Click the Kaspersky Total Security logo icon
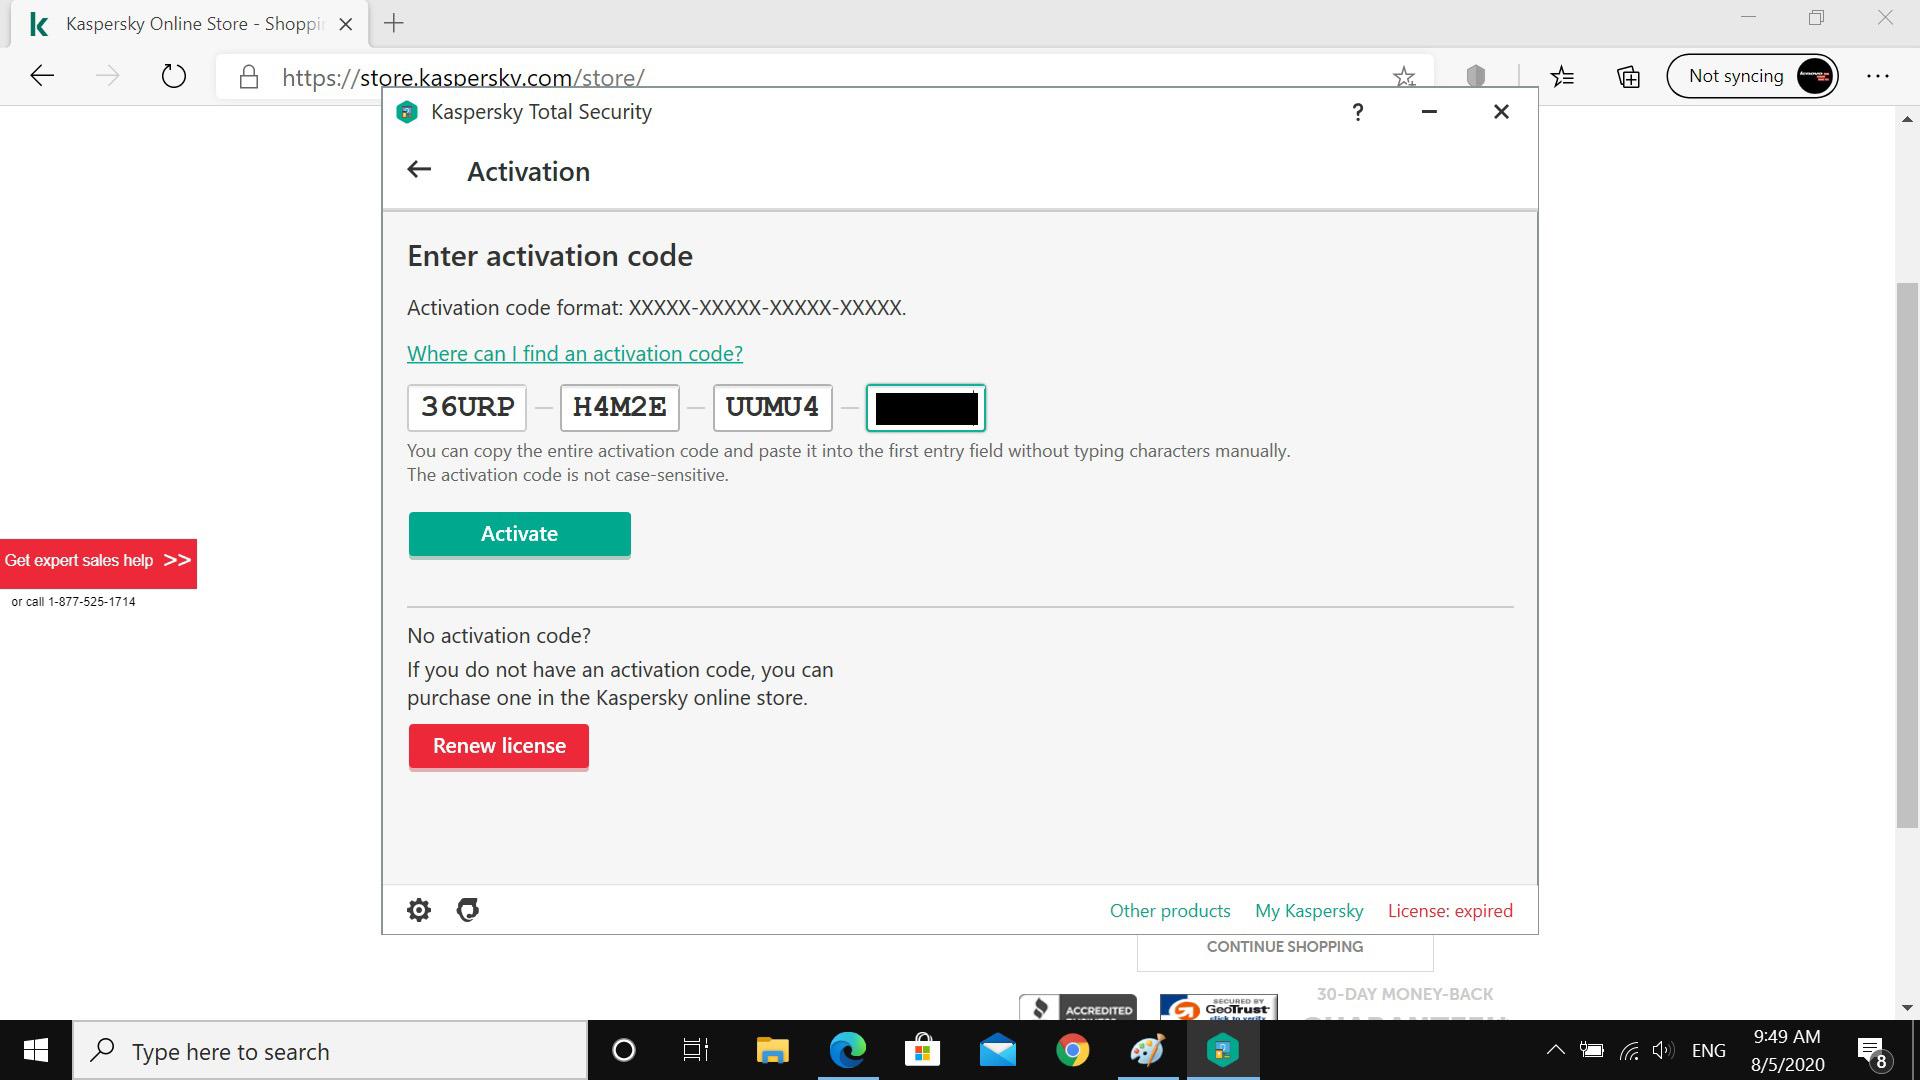This screenshot has width=1920, height=1080. point(407,112)
